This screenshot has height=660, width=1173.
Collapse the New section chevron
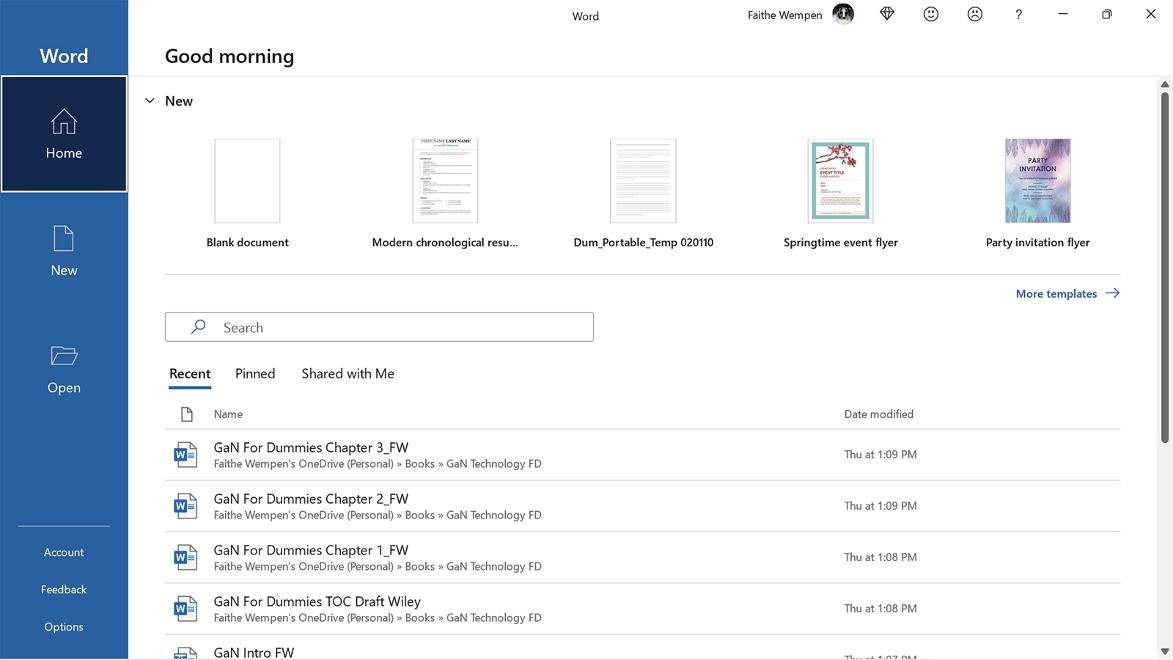tap(150, 100)
